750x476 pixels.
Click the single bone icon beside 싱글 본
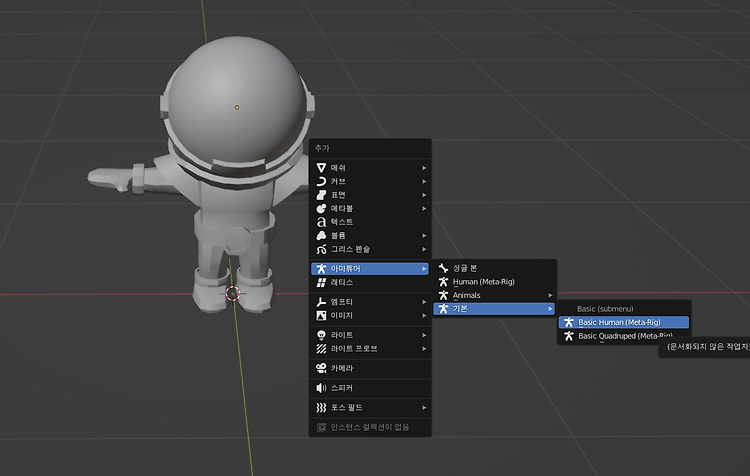(443, 268)
